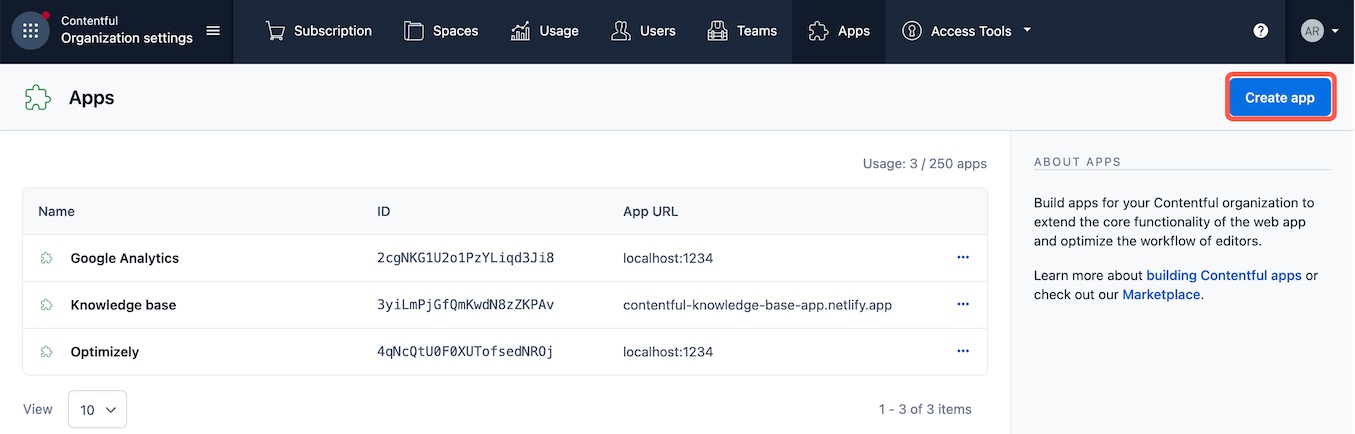The height and width of the screenshot is (434, 1355).
Task: Navigate to the Users tab
Action: click(x=643, y=31)
